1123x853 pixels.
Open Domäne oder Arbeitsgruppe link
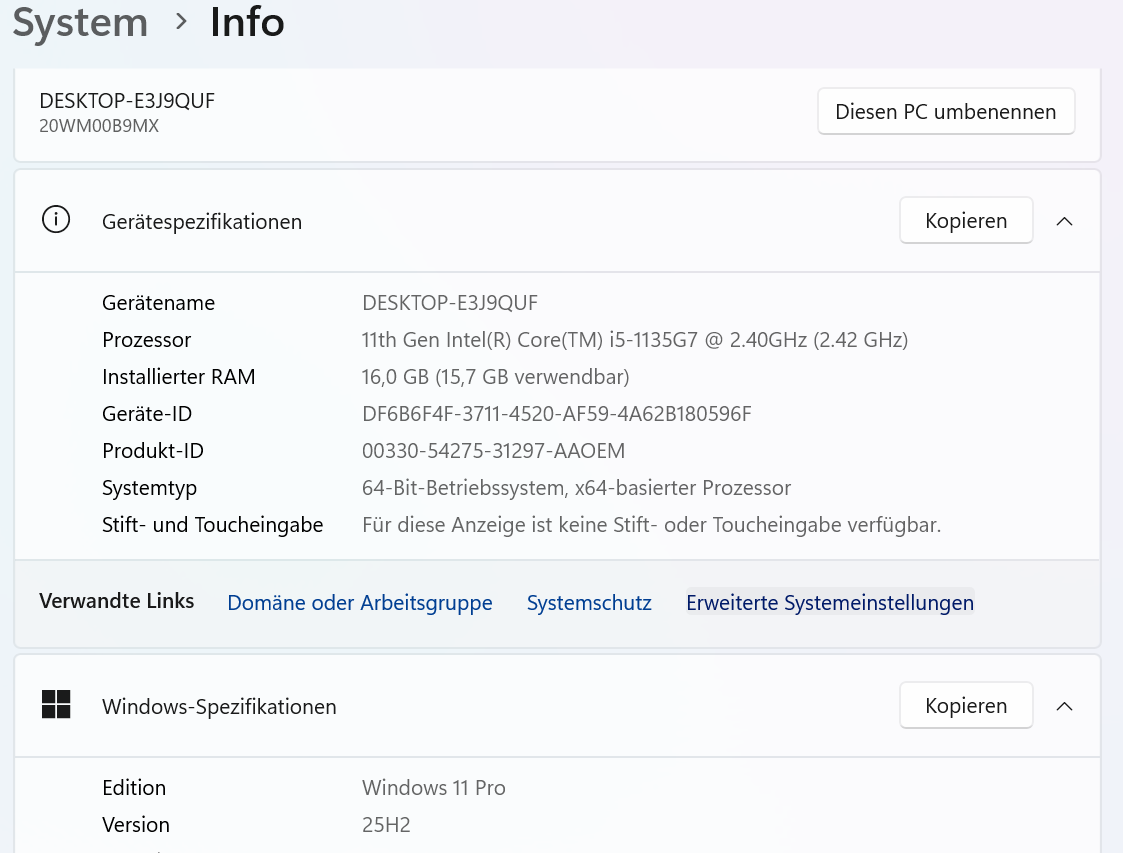[x=360, y=603]
